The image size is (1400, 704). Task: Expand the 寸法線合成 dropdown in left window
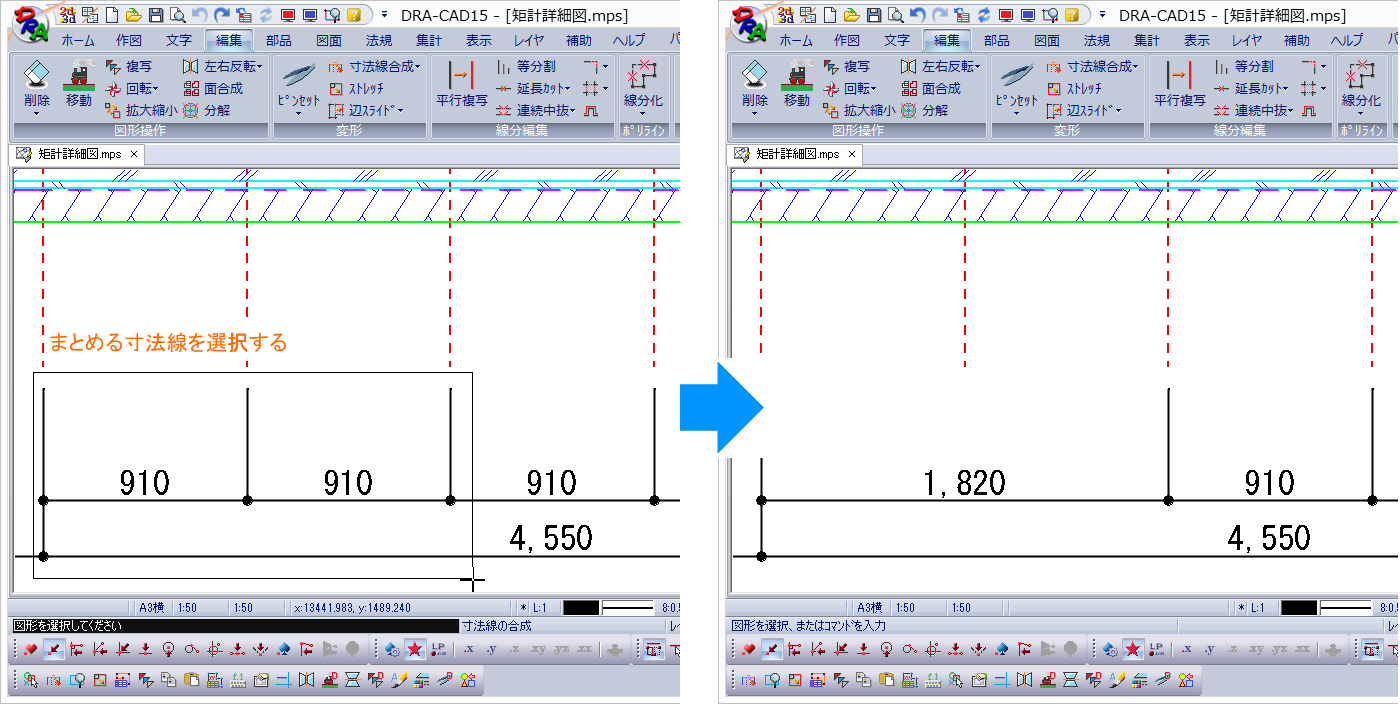419,67
